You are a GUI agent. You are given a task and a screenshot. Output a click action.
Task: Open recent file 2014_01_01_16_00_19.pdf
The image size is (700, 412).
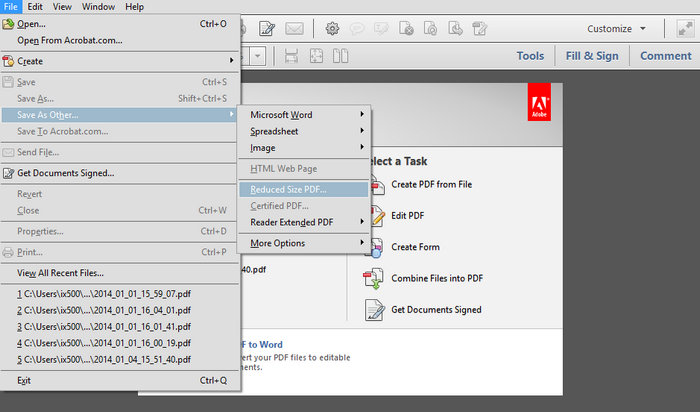point(120,343)
